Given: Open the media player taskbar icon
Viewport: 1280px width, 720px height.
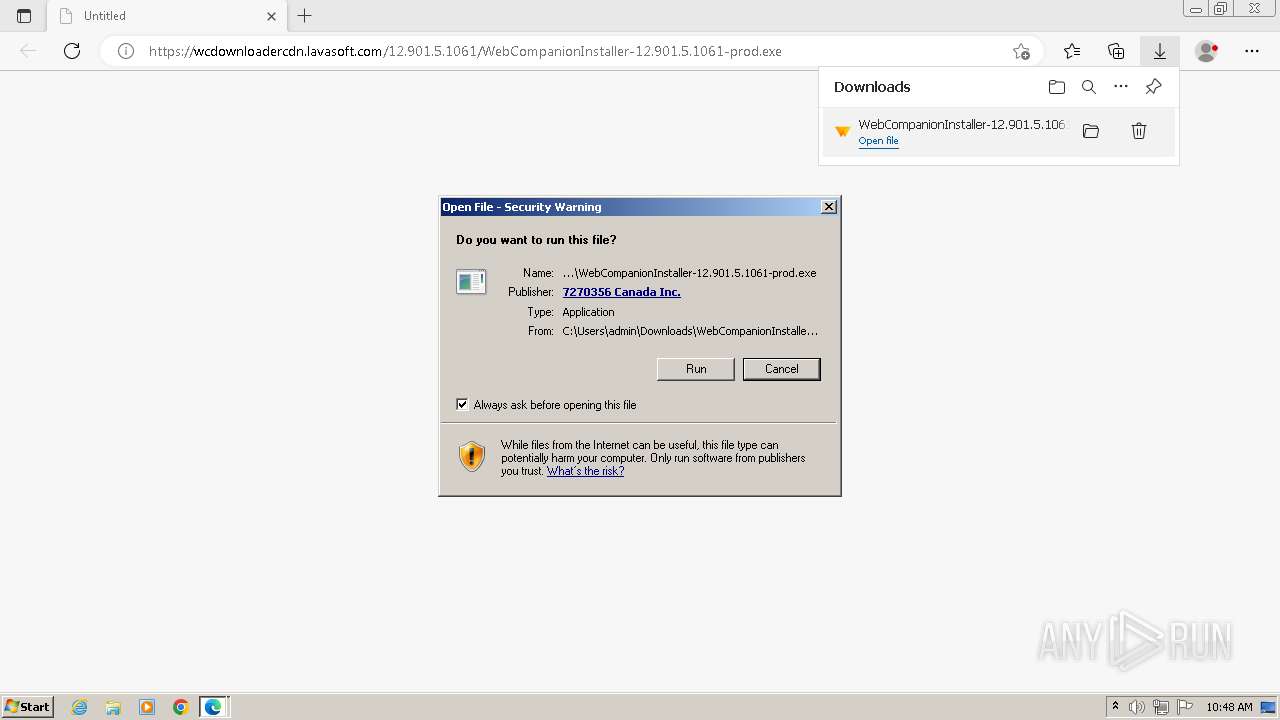Looking at the screenshot, I should [x=147, y=707].
